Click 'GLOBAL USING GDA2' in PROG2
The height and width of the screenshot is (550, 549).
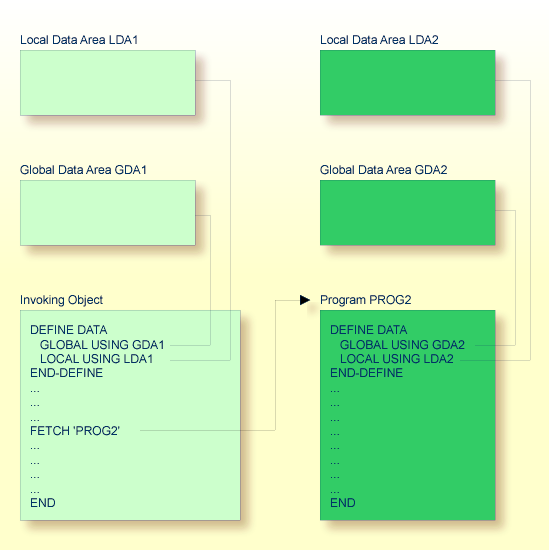click(402, 345)
